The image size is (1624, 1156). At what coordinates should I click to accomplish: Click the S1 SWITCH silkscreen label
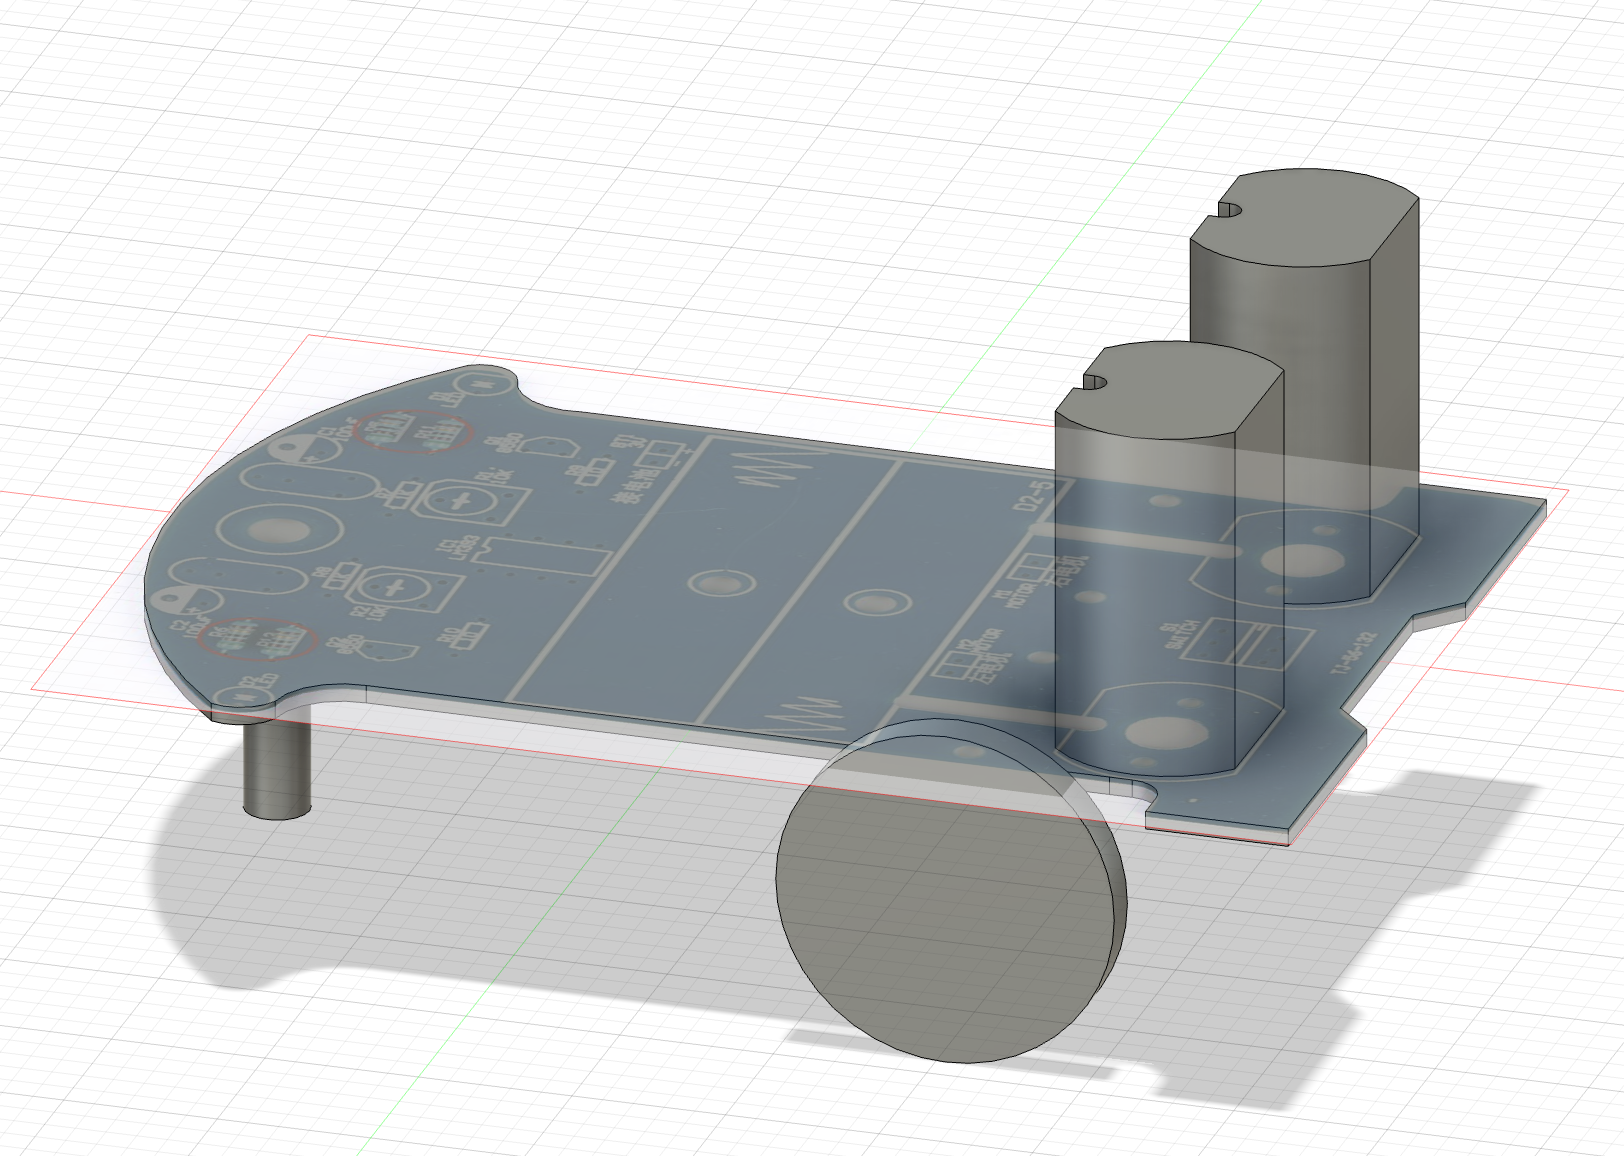pos(1180,635)
